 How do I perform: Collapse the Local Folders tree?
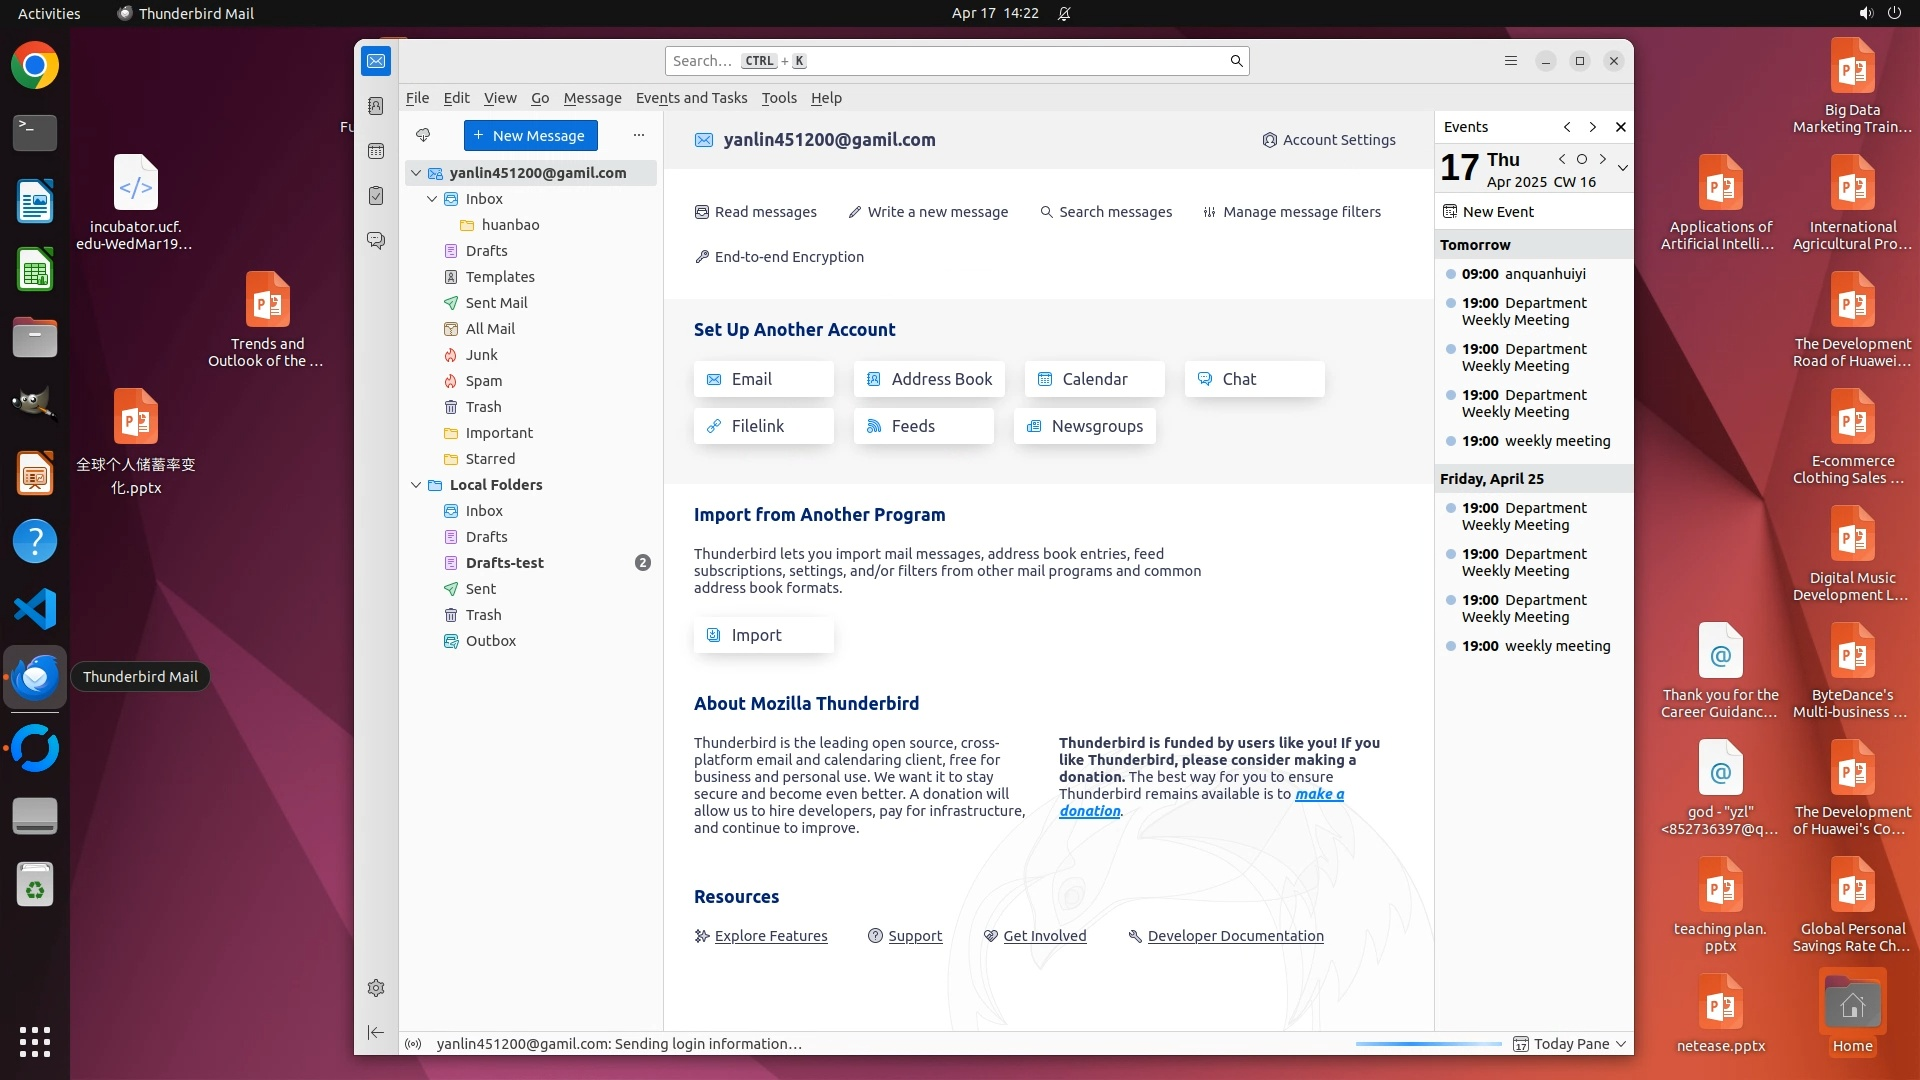(x=416, y=485)
